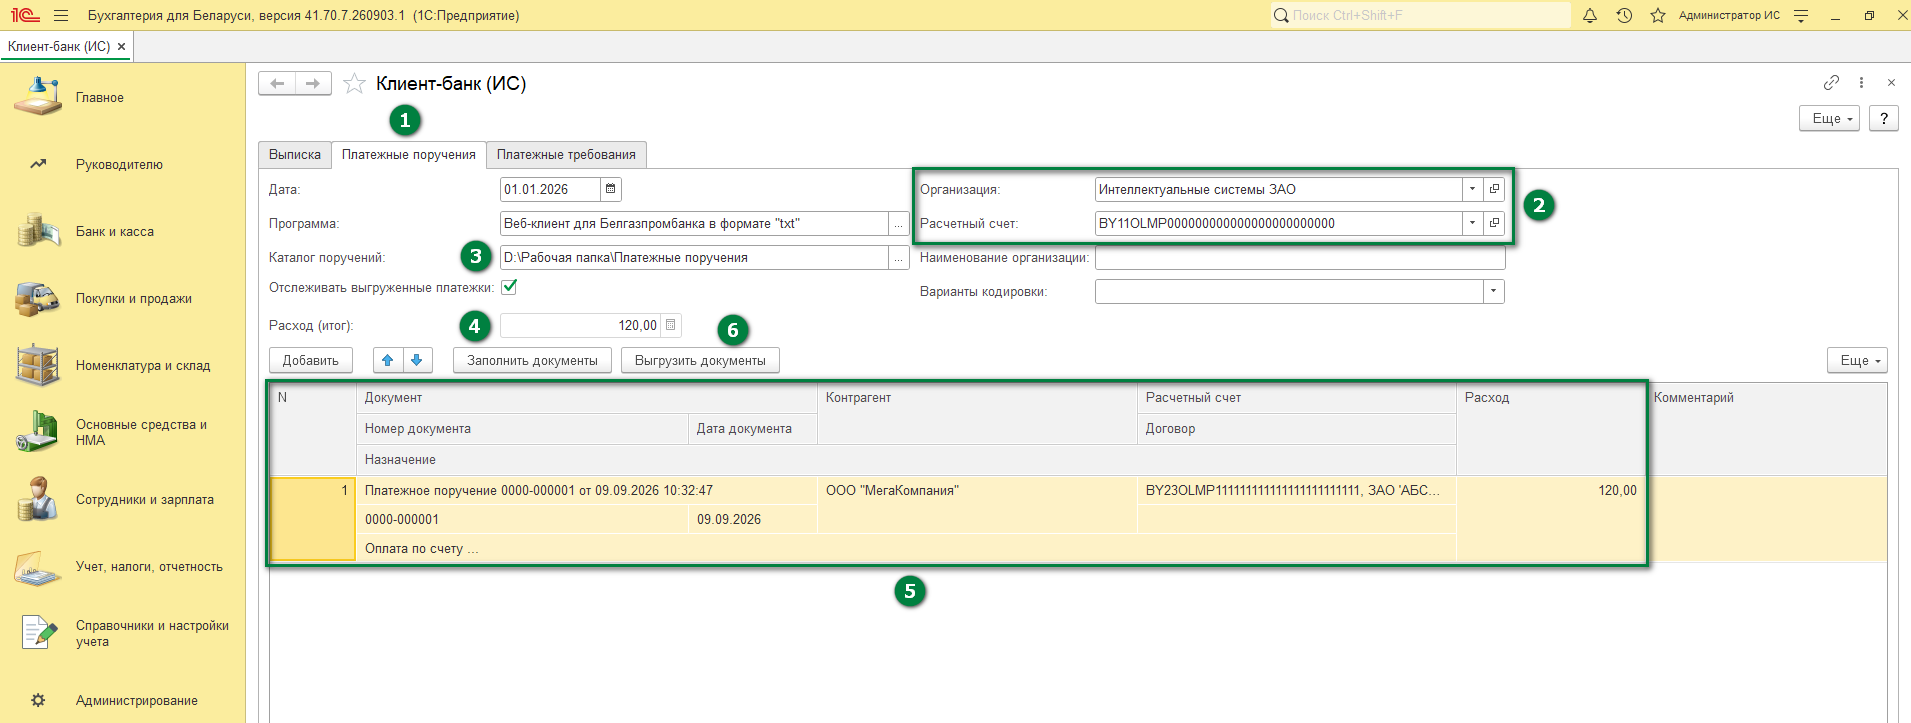
Task: Open Администрирование section
Action: [x=122, y=700]
